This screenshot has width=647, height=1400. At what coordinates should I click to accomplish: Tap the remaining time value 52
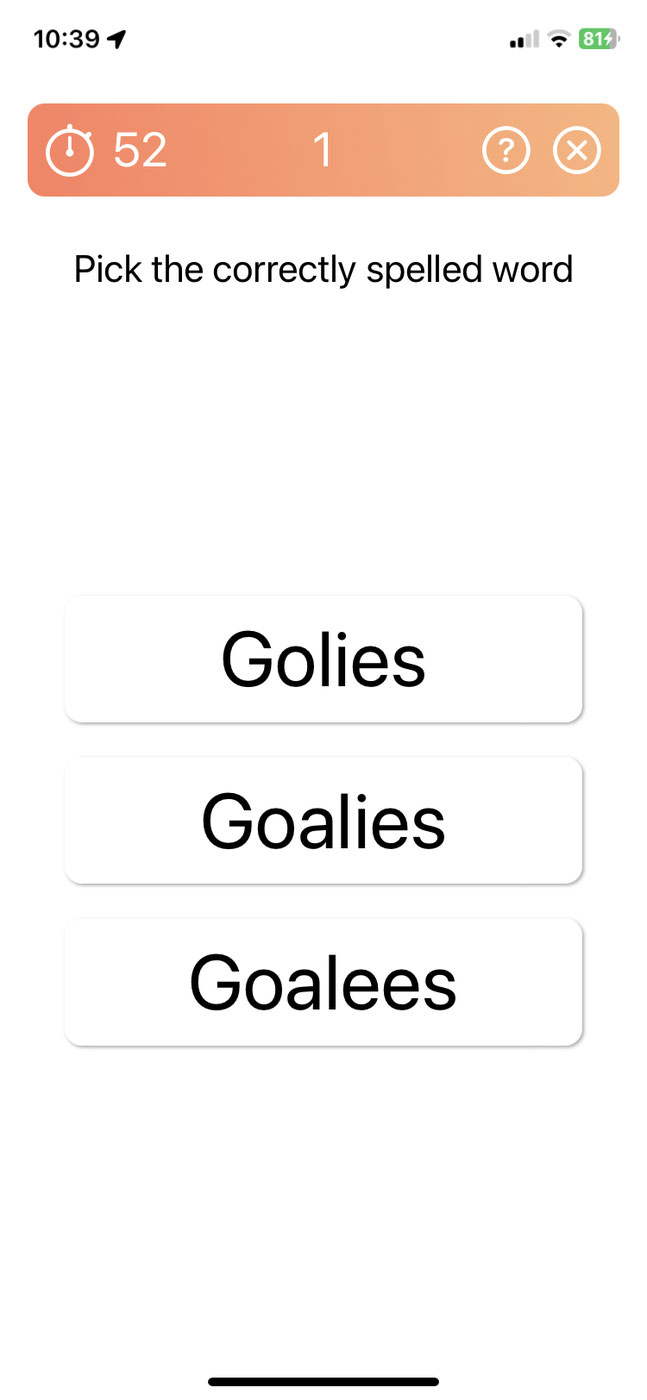tap(140, 151)
